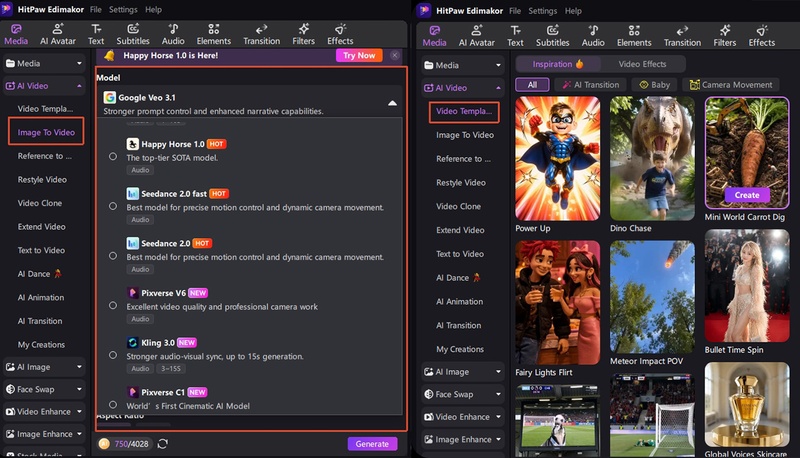This screenshot has width=800, height=458.
Task: Expand Image Enhance section in left window
Action: [79, 434]
